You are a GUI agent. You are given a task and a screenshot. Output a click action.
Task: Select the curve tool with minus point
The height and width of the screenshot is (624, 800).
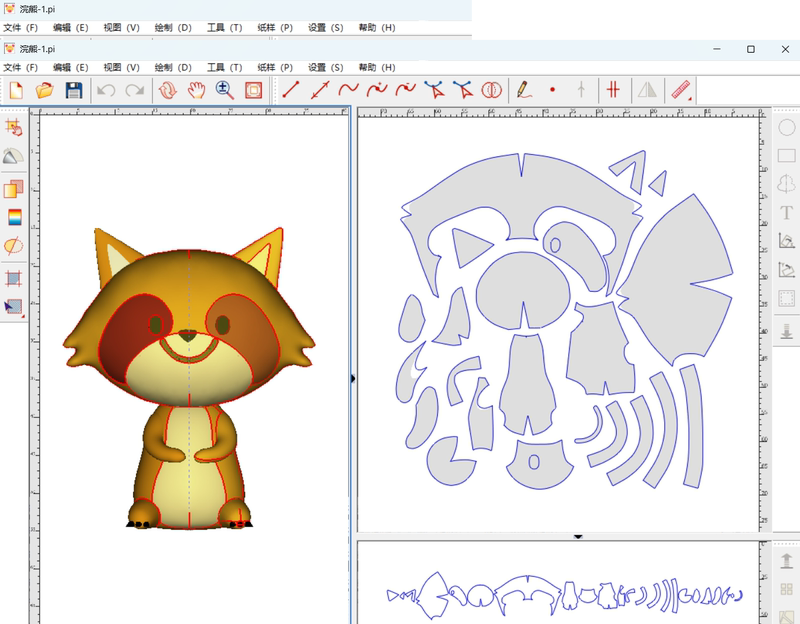(x=406, y=89)
